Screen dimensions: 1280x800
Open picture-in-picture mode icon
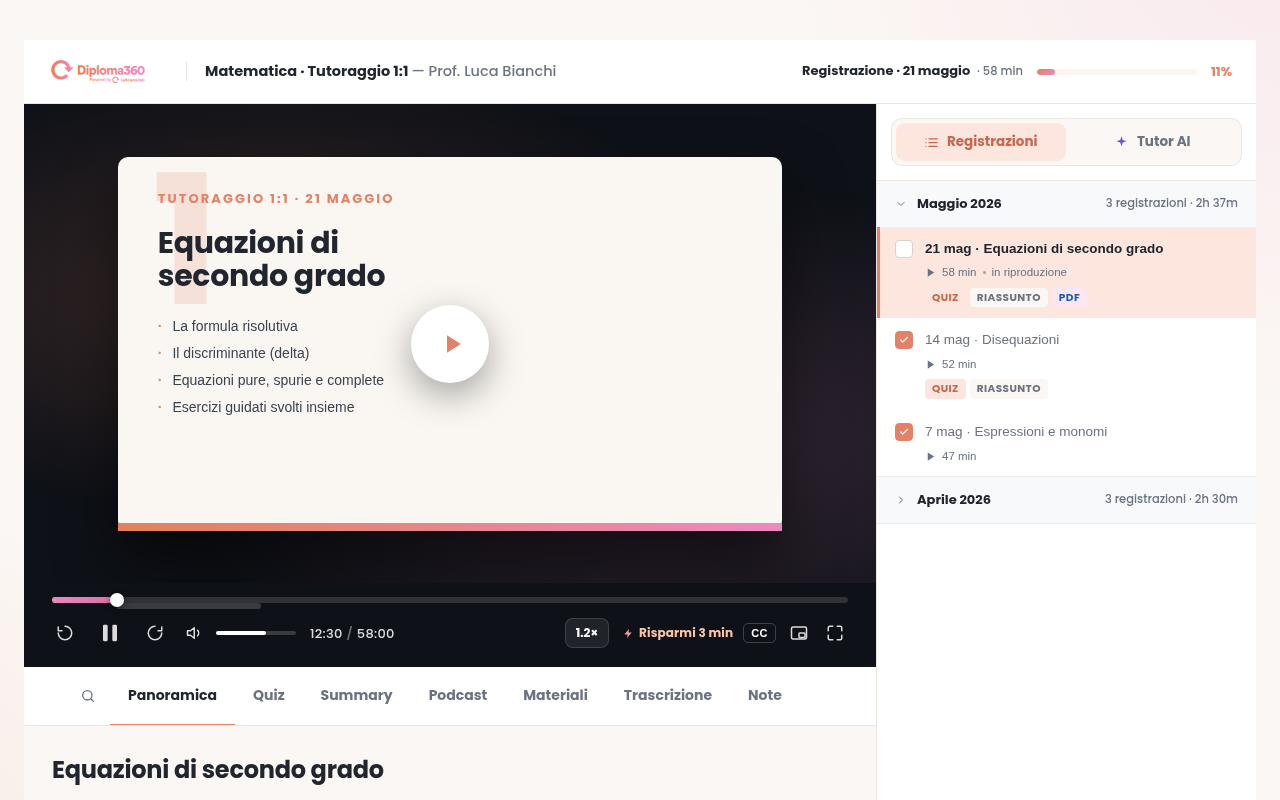point(799,633)
